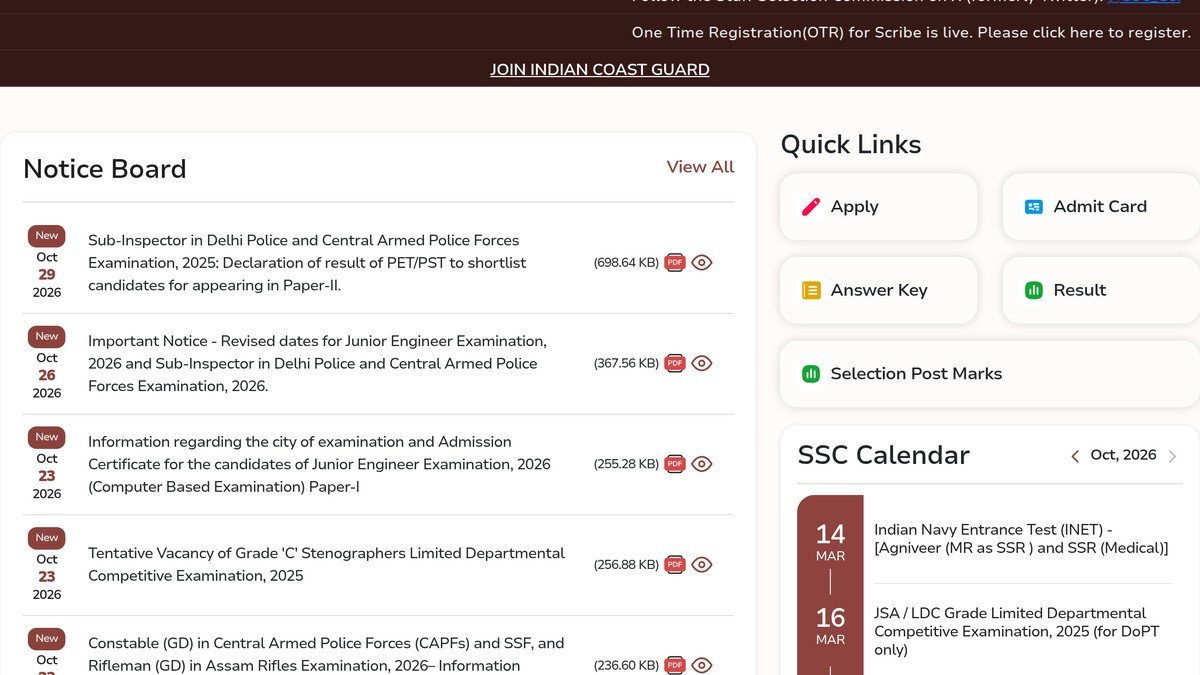The image size is (1200, 675).
Task: Click the green chart icon on Result
Action: tap(1034, 290)
